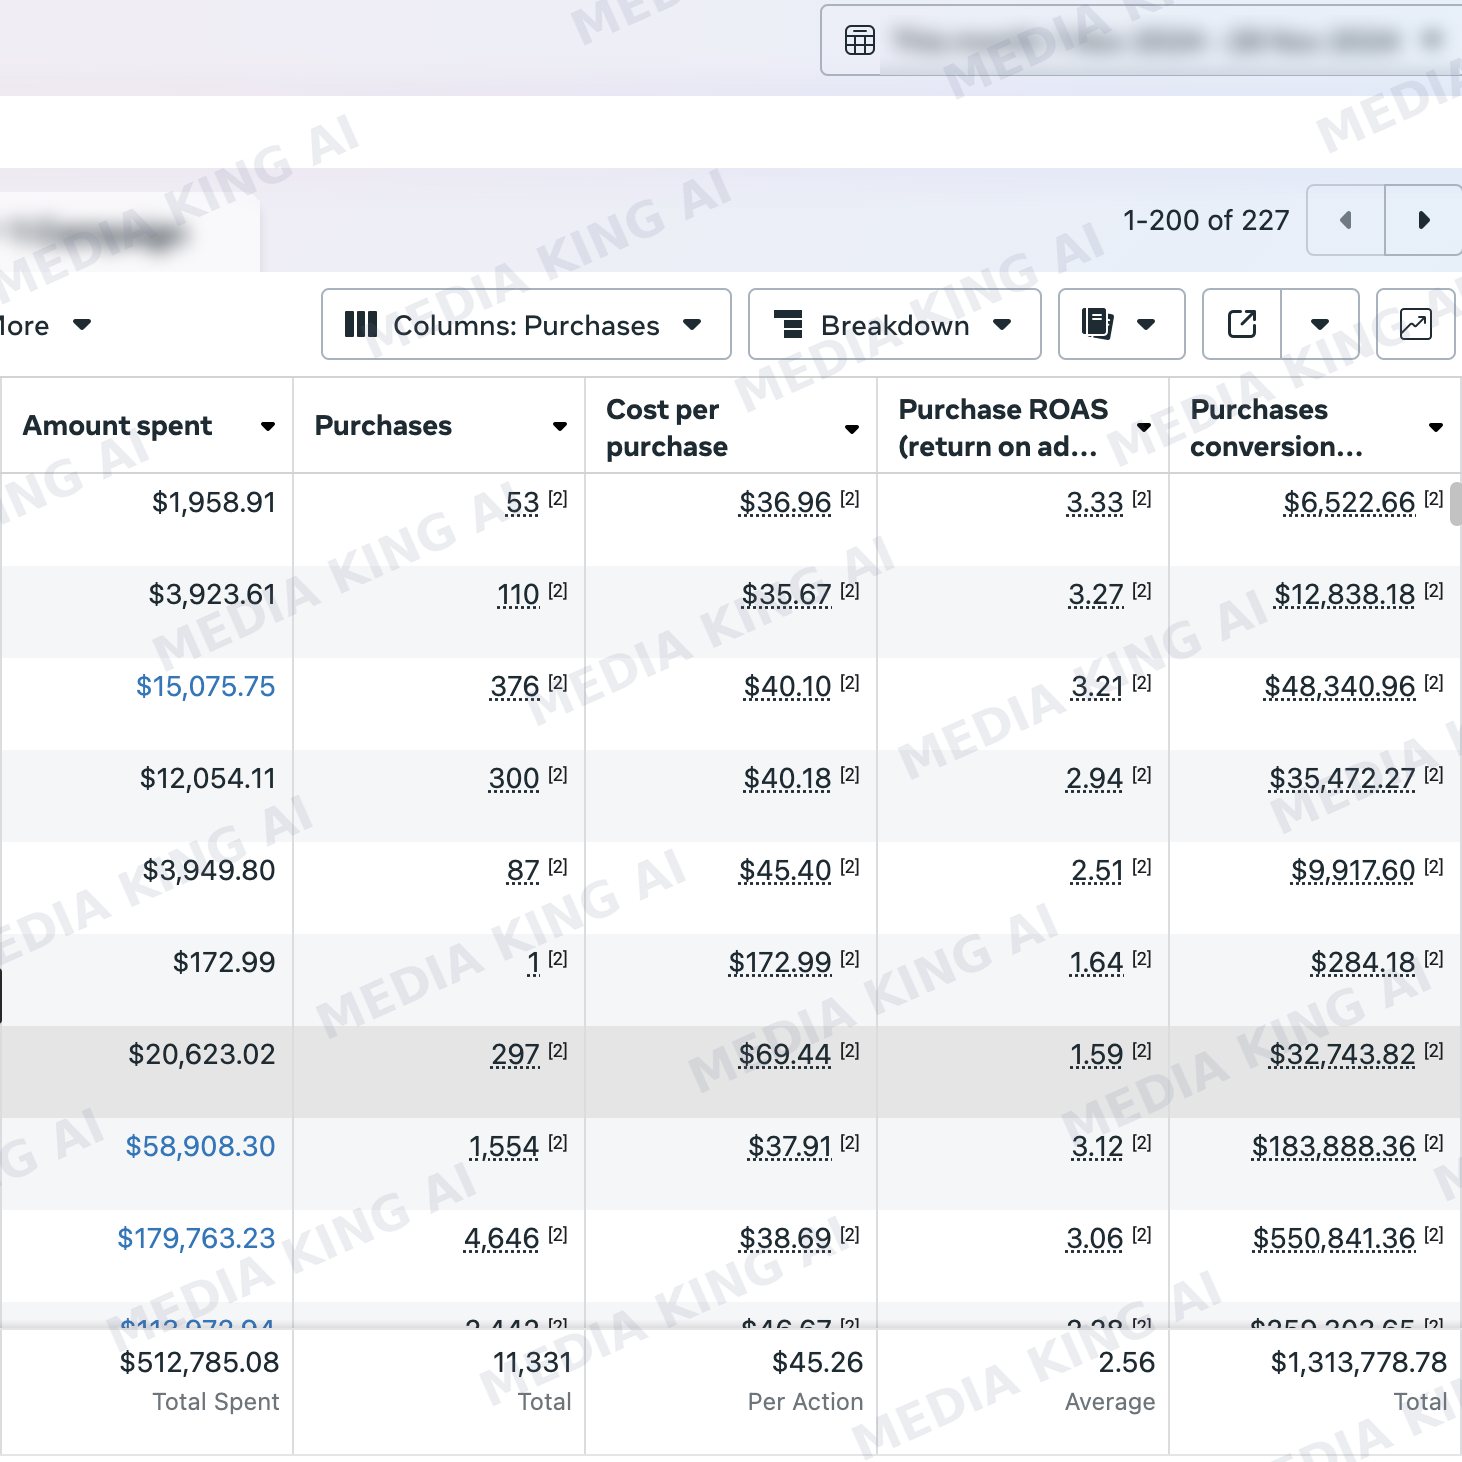Click the footnote [2] beside 53 purchases
Screen dimensions: 1462x1462
(558, 498)
